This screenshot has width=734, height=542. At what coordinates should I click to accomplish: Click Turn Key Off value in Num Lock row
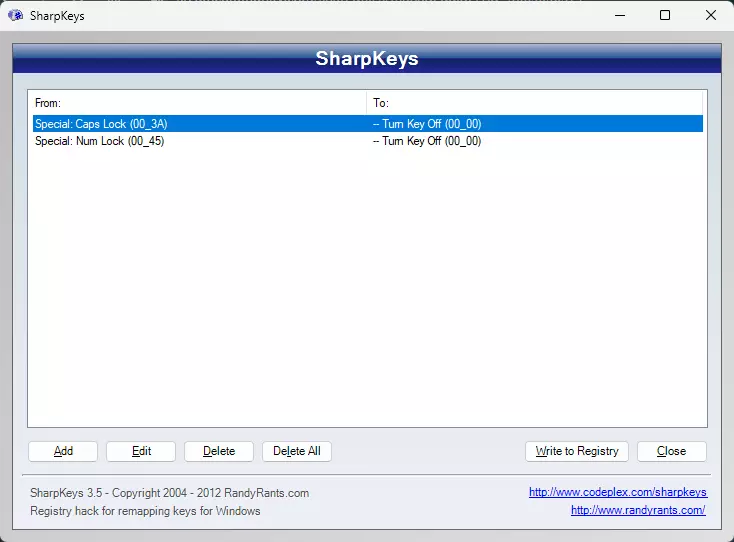(x=427, y=141)
